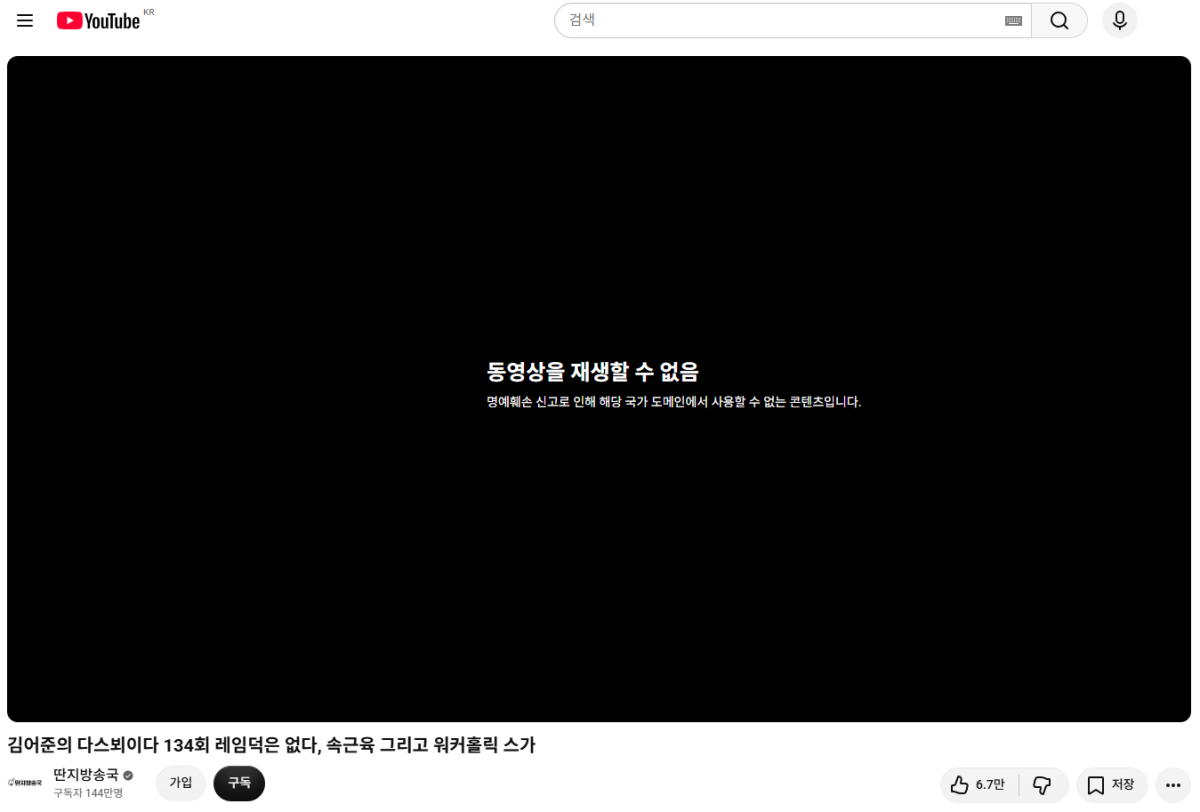Open the on-screen keyboard icon in search
The image size is (1200, 812).
[1013, 20]
